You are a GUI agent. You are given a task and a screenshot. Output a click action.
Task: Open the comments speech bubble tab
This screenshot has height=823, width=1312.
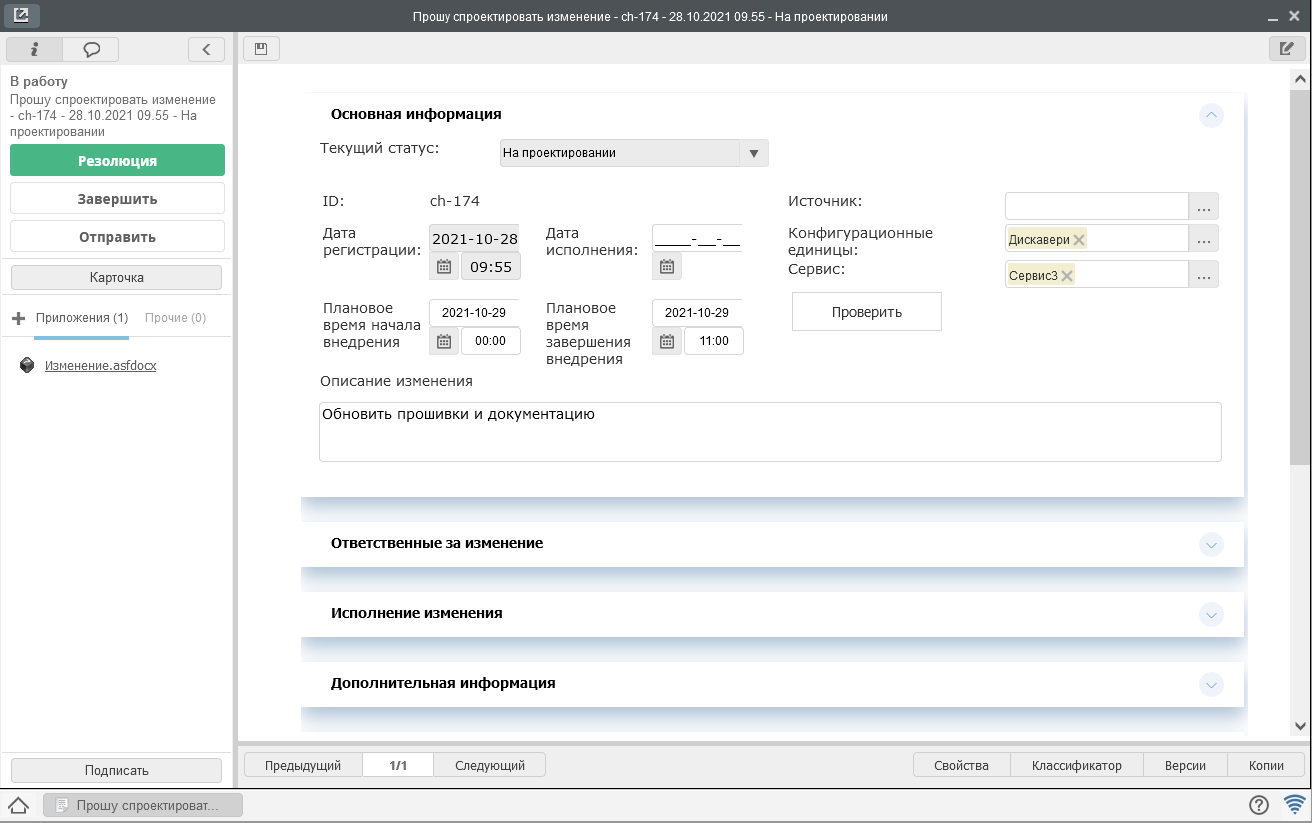pyautogui.click(x=91, y=48)
